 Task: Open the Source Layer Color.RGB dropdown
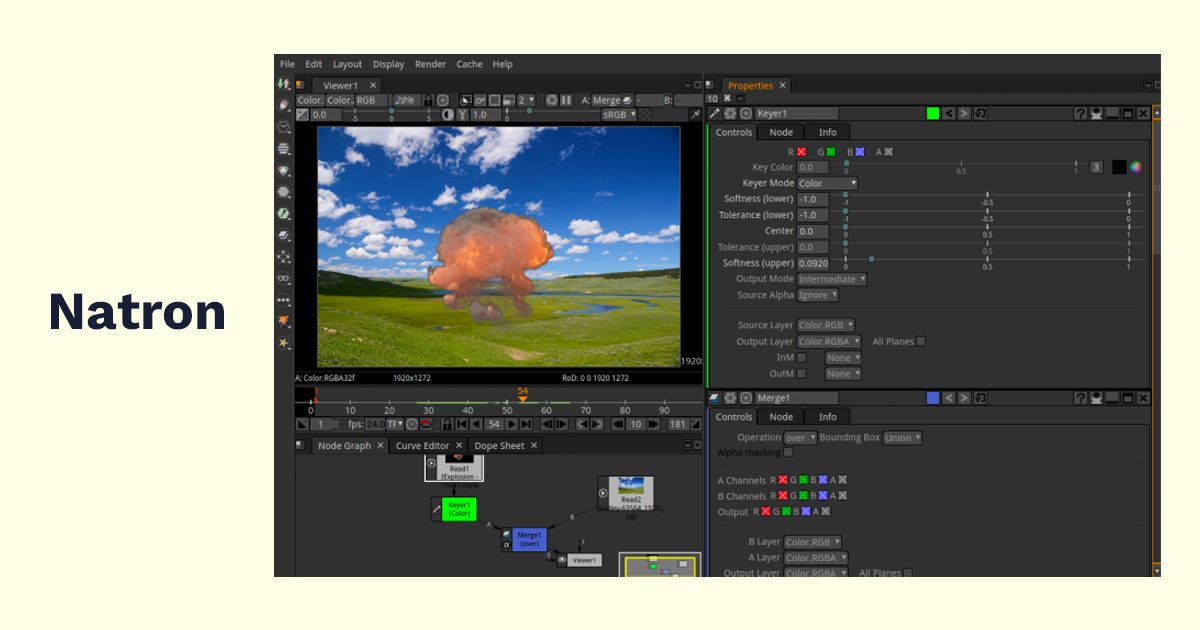coord(826,325)
